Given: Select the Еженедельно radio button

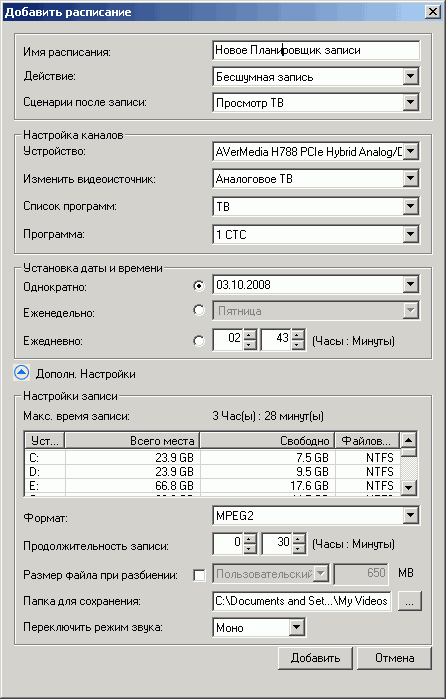Looking at the screenshot, I should click(199, 310).
